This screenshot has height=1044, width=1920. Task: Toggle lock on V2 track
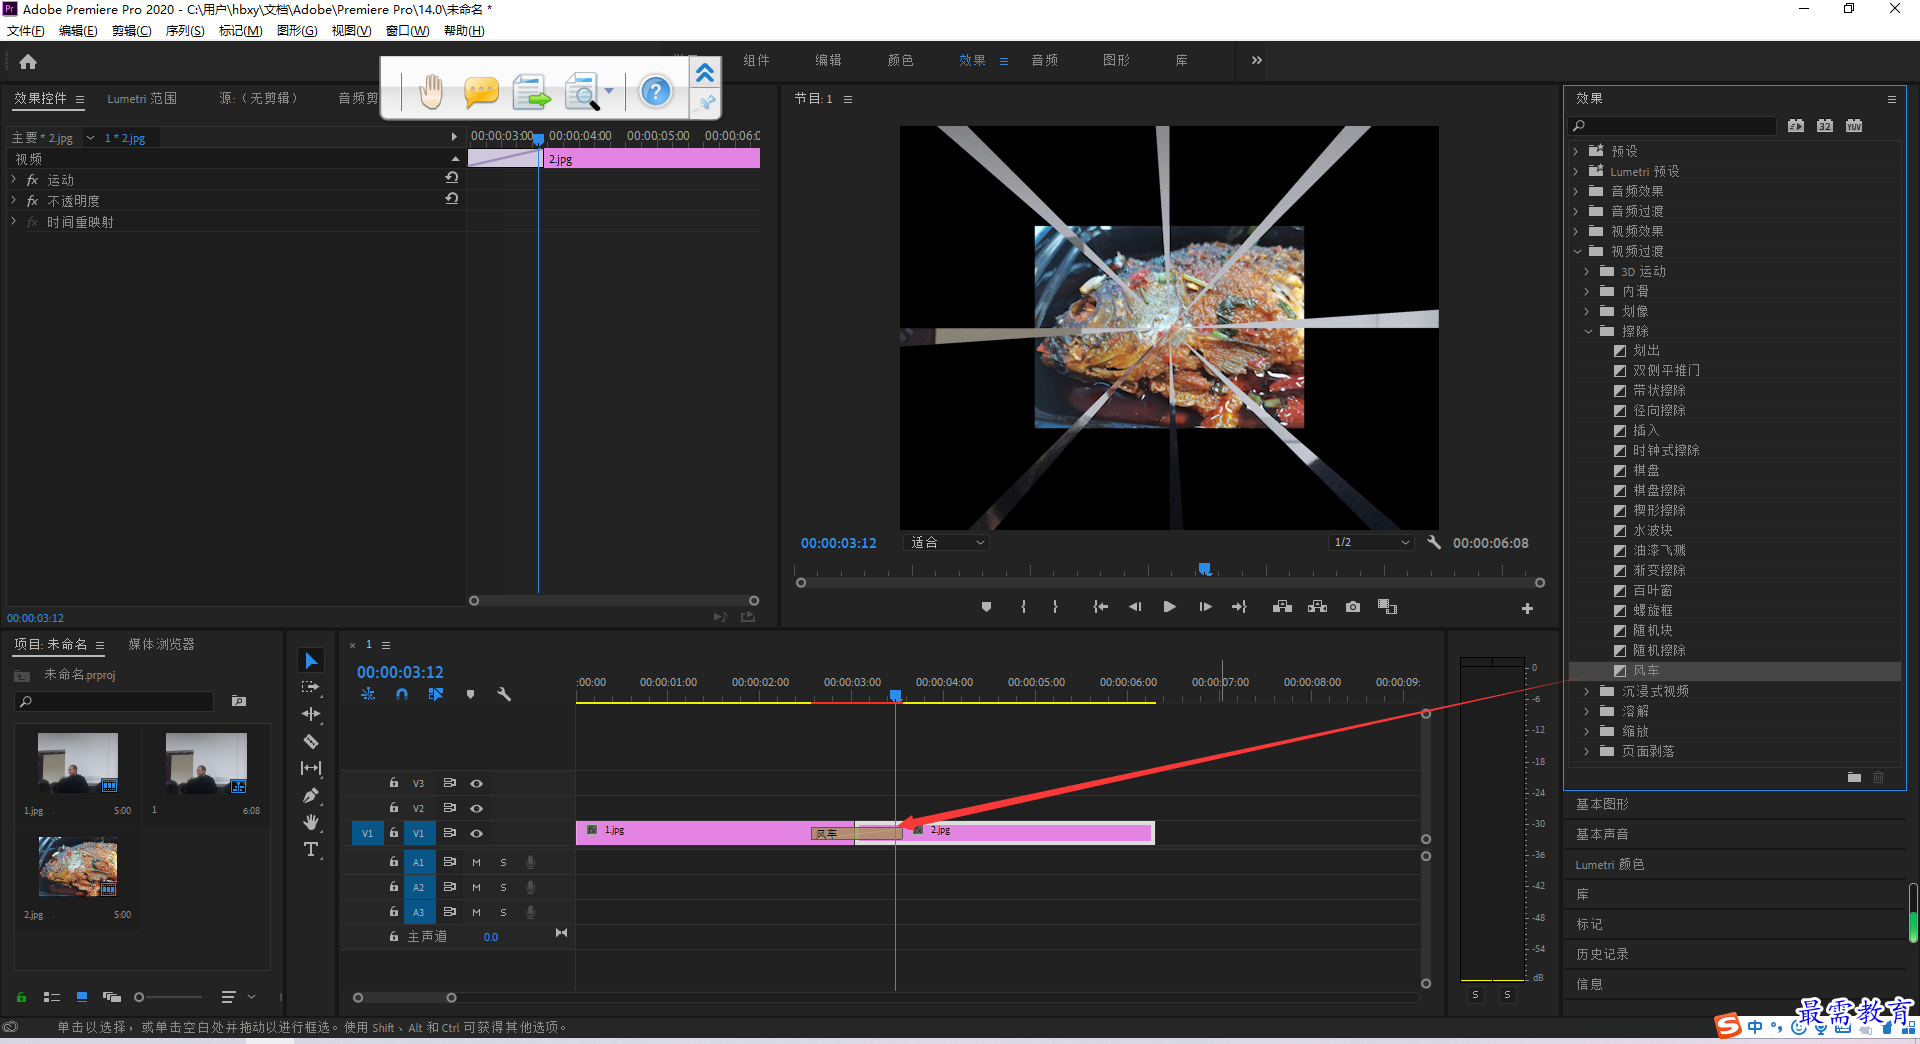click(x=394, y=808)
